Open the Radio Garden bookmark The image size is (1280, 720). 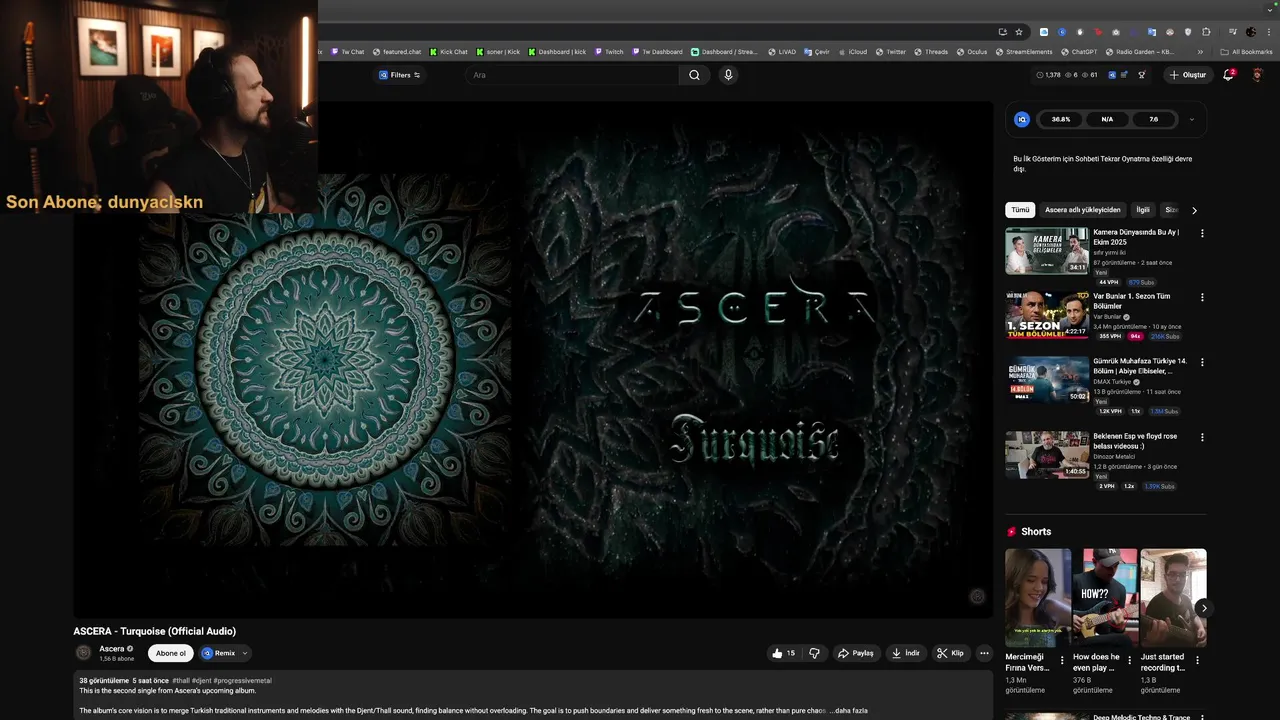[1140, 52]
